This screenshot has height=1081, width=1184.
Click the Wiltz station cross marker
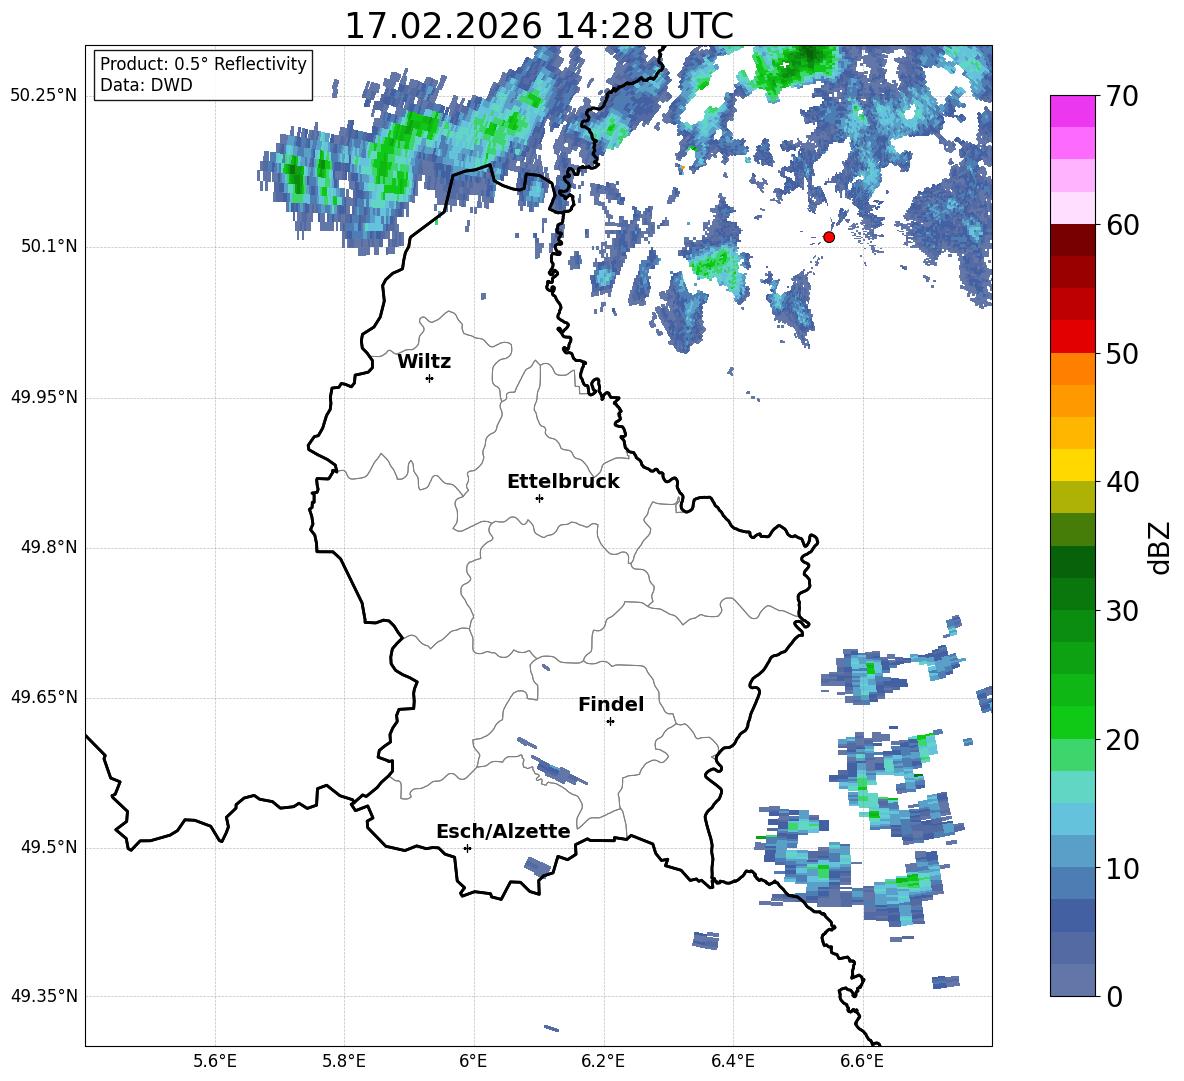[x=430, y=378]
